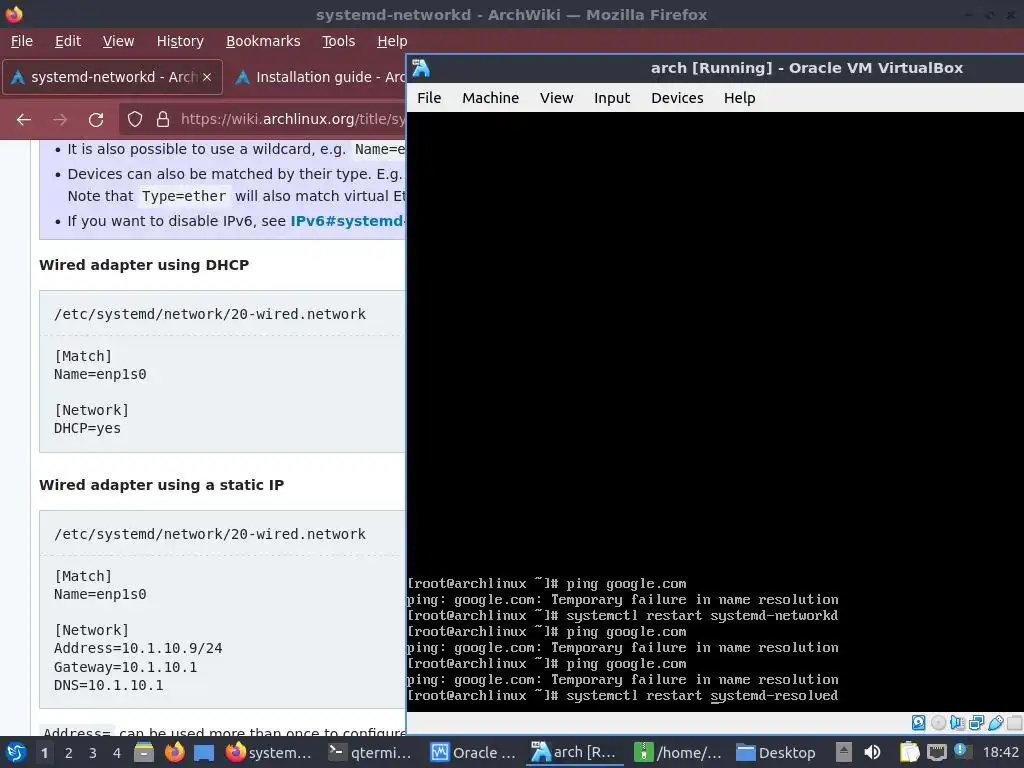
Task: Click the 'DHCP=yes' config line
Action: pos(87,429)
